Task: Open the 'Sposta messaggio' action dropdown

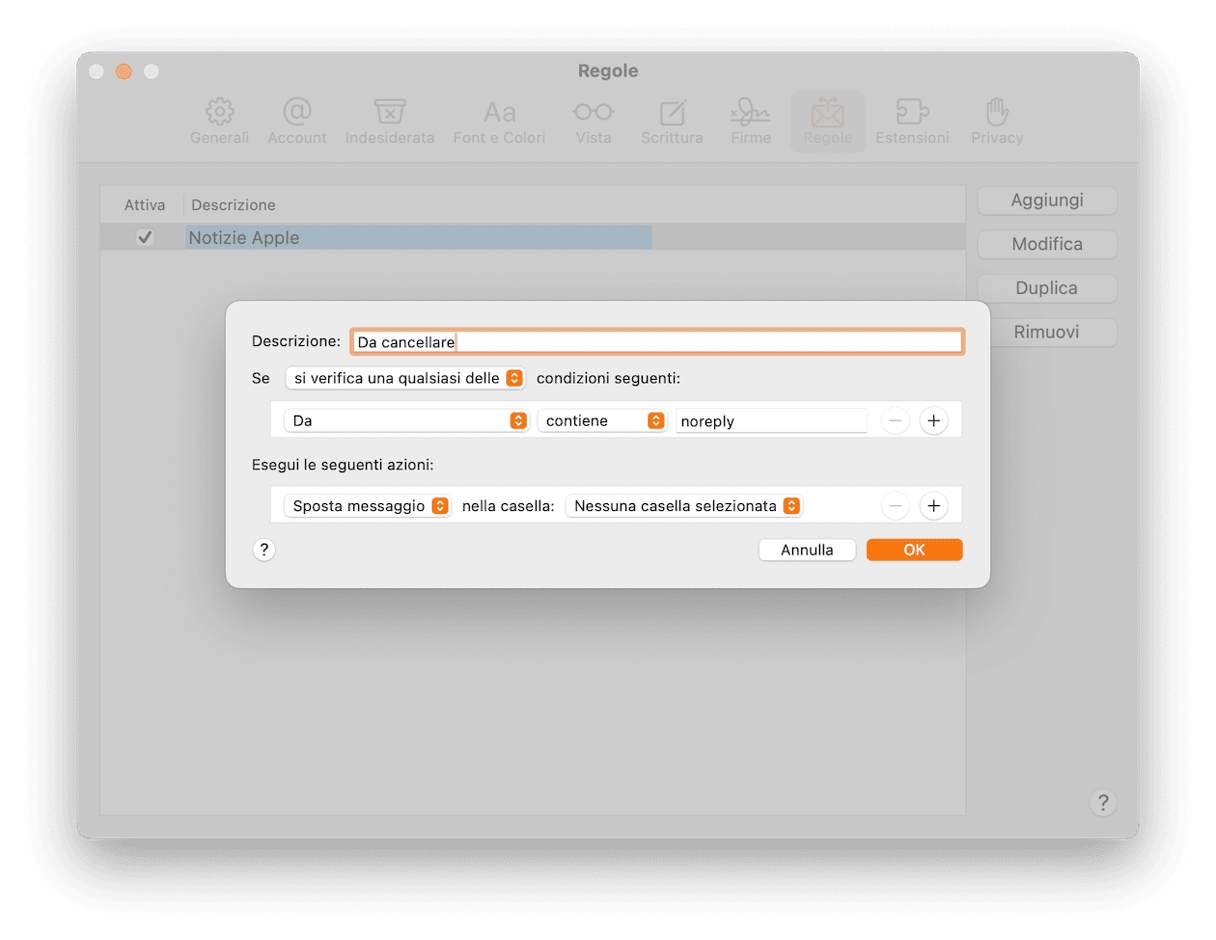Action: (x=368, y=506)
